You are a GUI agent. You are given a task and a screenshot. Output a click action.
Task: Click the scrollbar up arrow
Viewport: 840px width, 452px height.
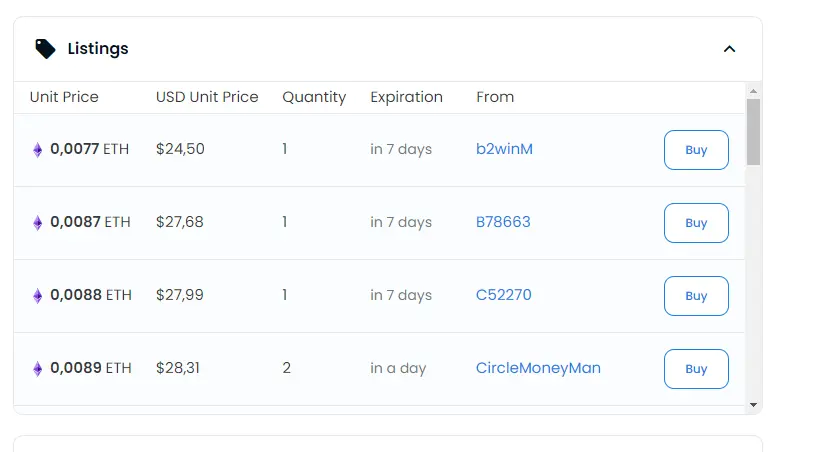[753, 91]
